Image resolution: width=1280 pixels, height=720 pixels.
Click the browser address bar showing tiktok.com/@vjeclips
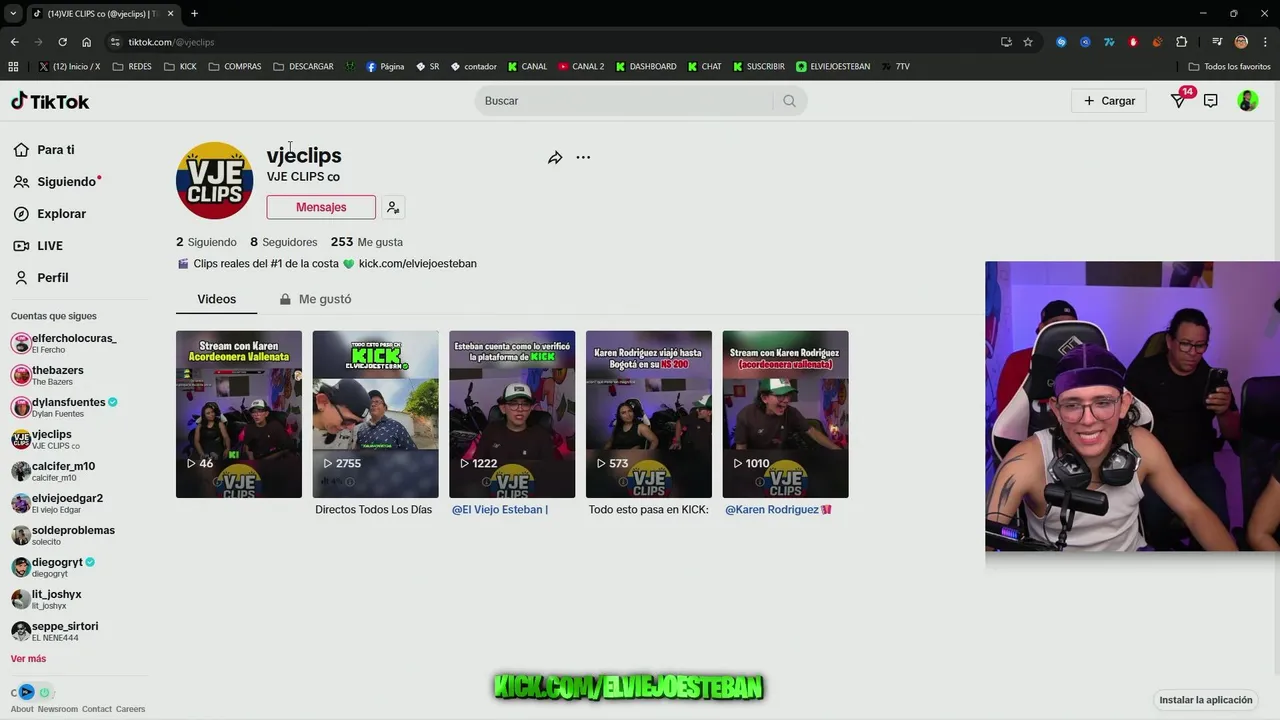(550, 42)
